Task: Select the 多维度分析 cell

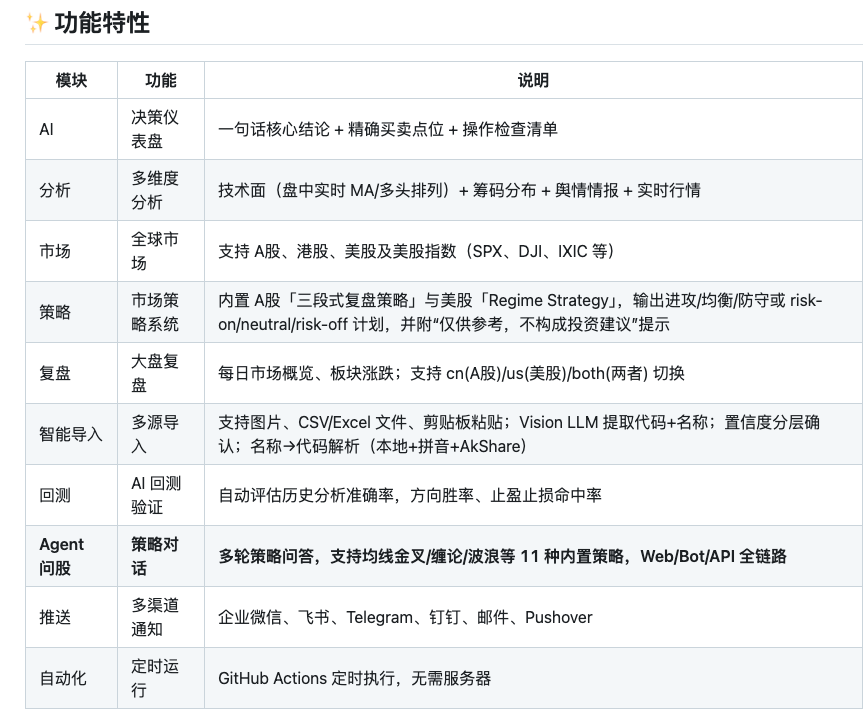Action: tap(161, 191)
